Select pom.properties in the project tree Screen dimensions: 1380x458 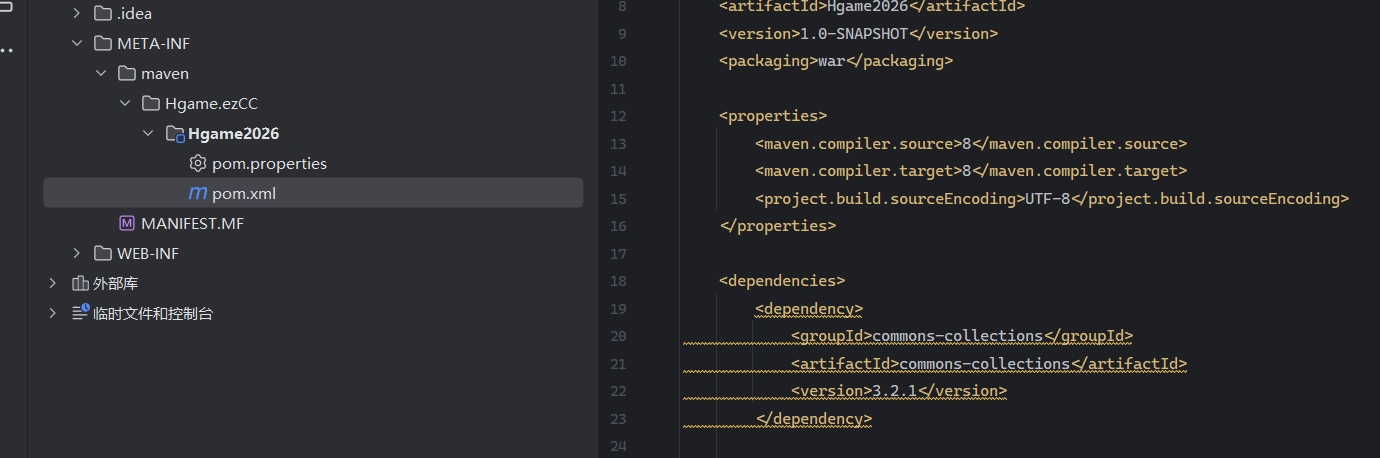click(269, 163)
